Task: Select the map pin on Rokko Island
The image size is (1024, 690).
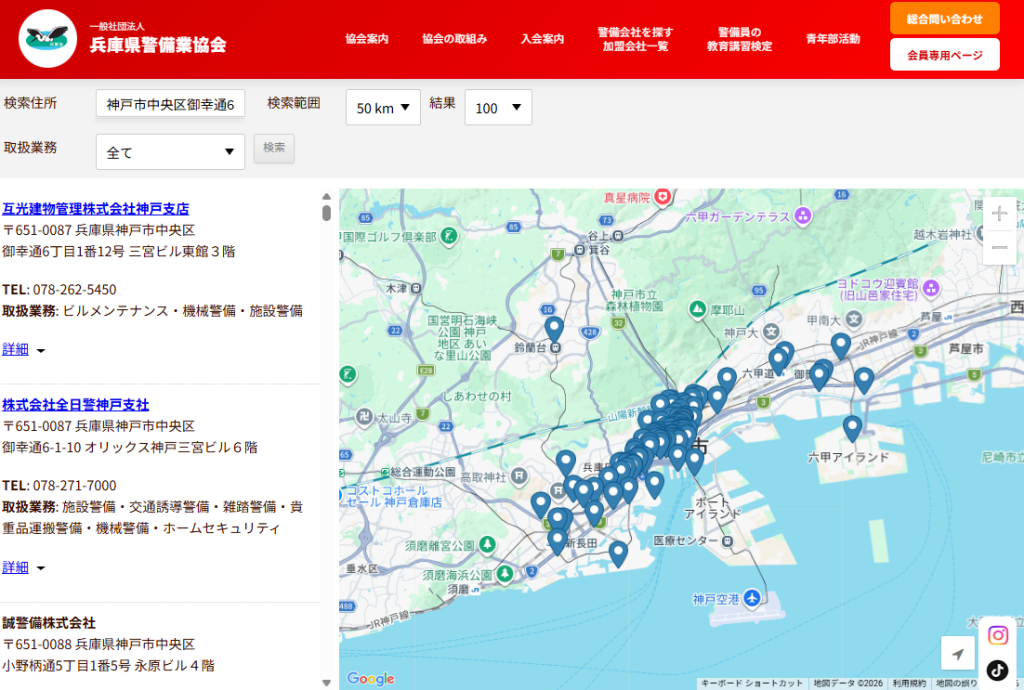Action: (x=852, y=427)
